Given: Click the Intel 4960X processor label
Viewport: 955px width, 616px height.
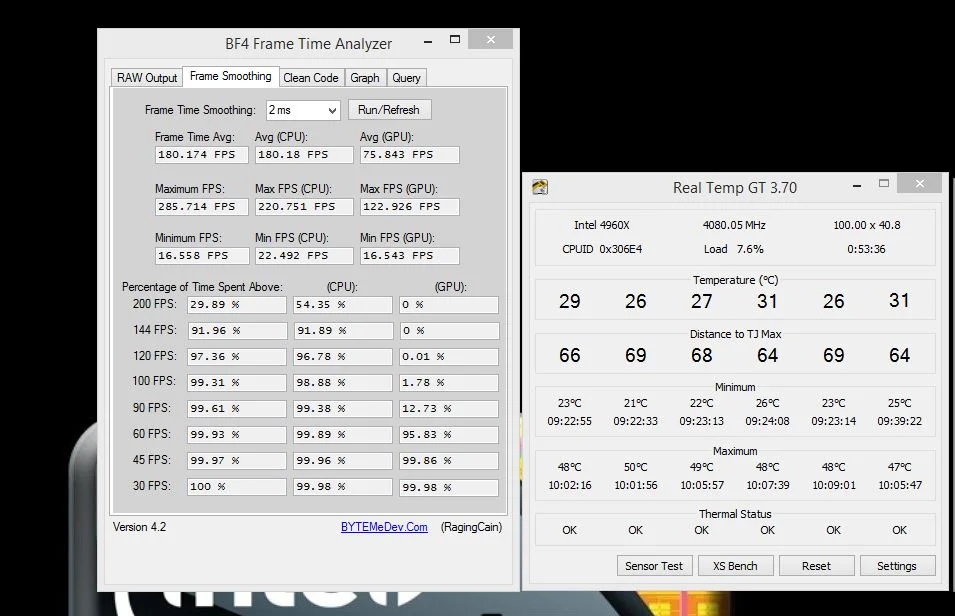Looking at the screenshot, I should pos(602,225).
